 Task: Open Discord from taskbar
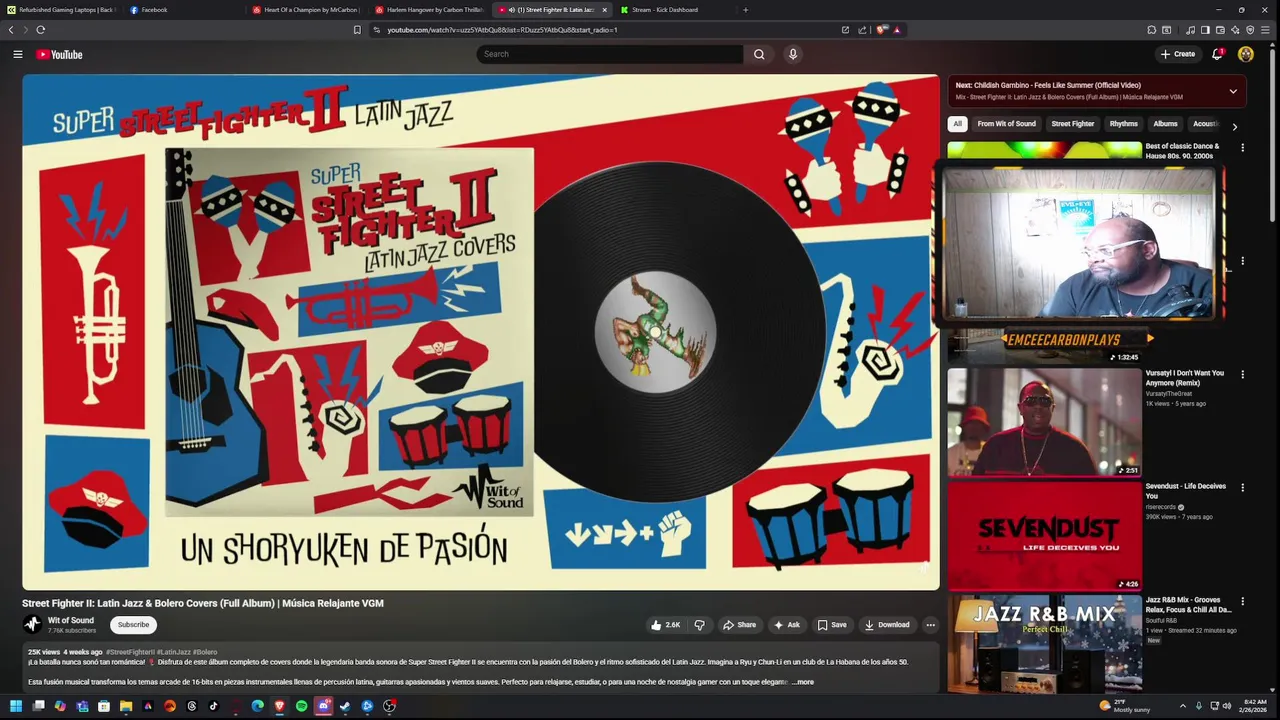[323, 706]
